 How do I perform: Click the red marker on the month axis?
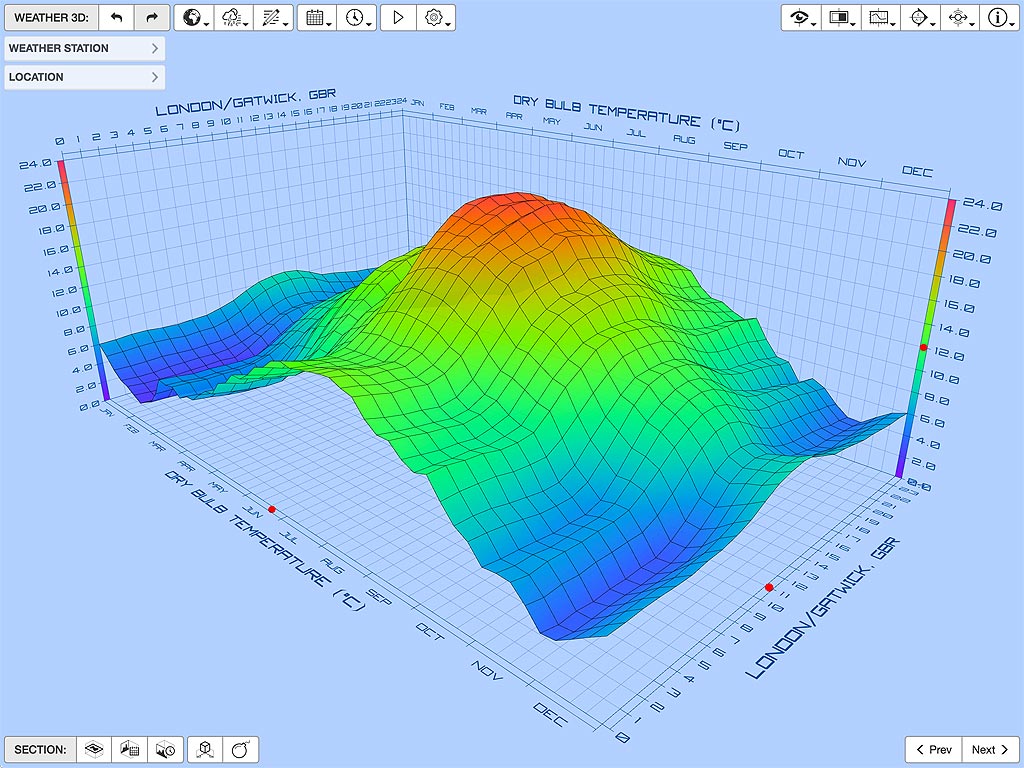point(272,509)
